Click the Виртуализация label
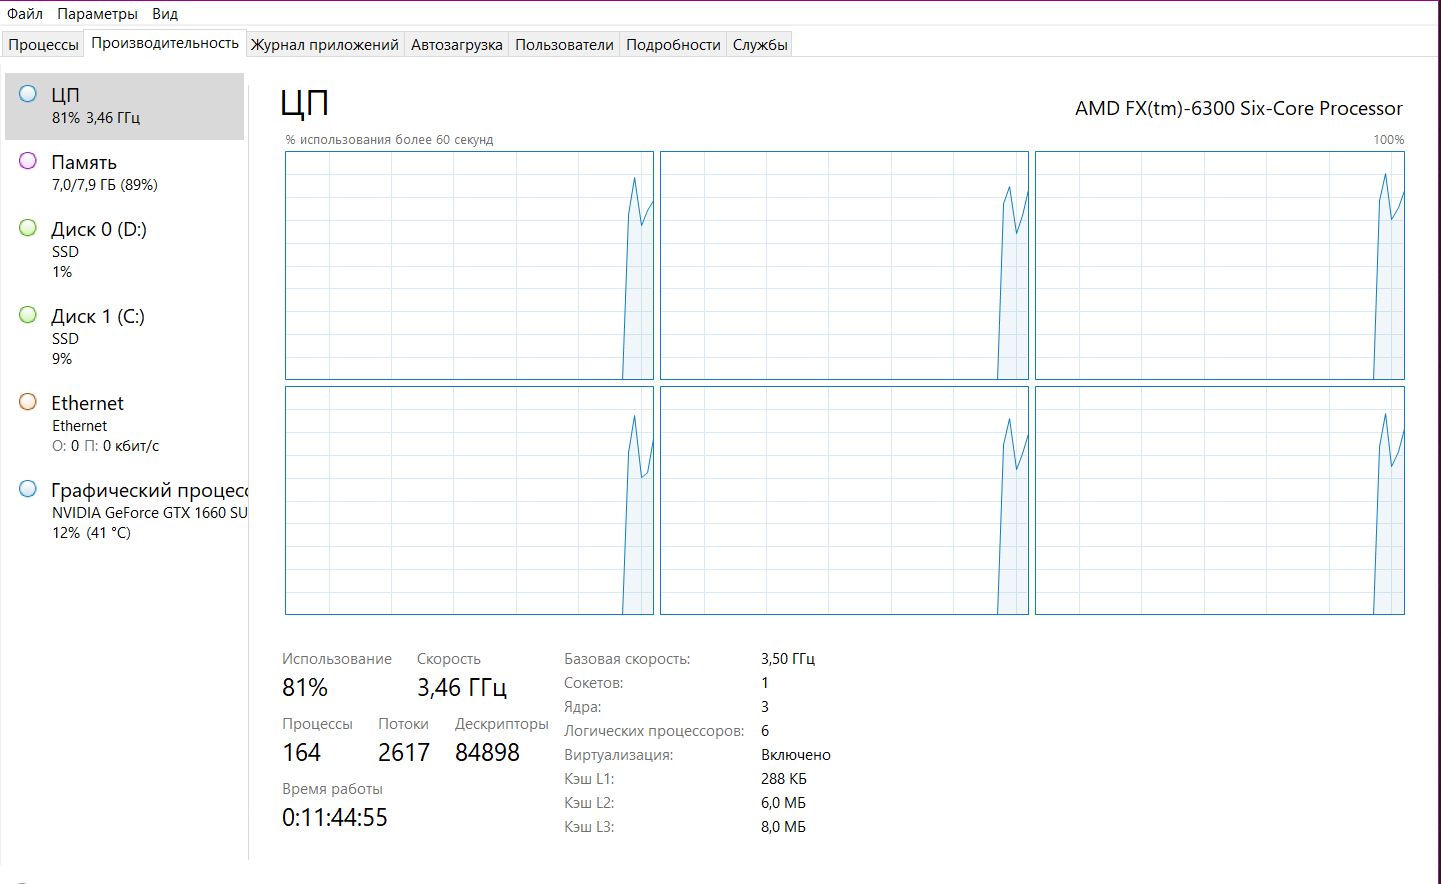This screenshot has height=884, width=1441. pyautogui.click(x=619, y=755)
